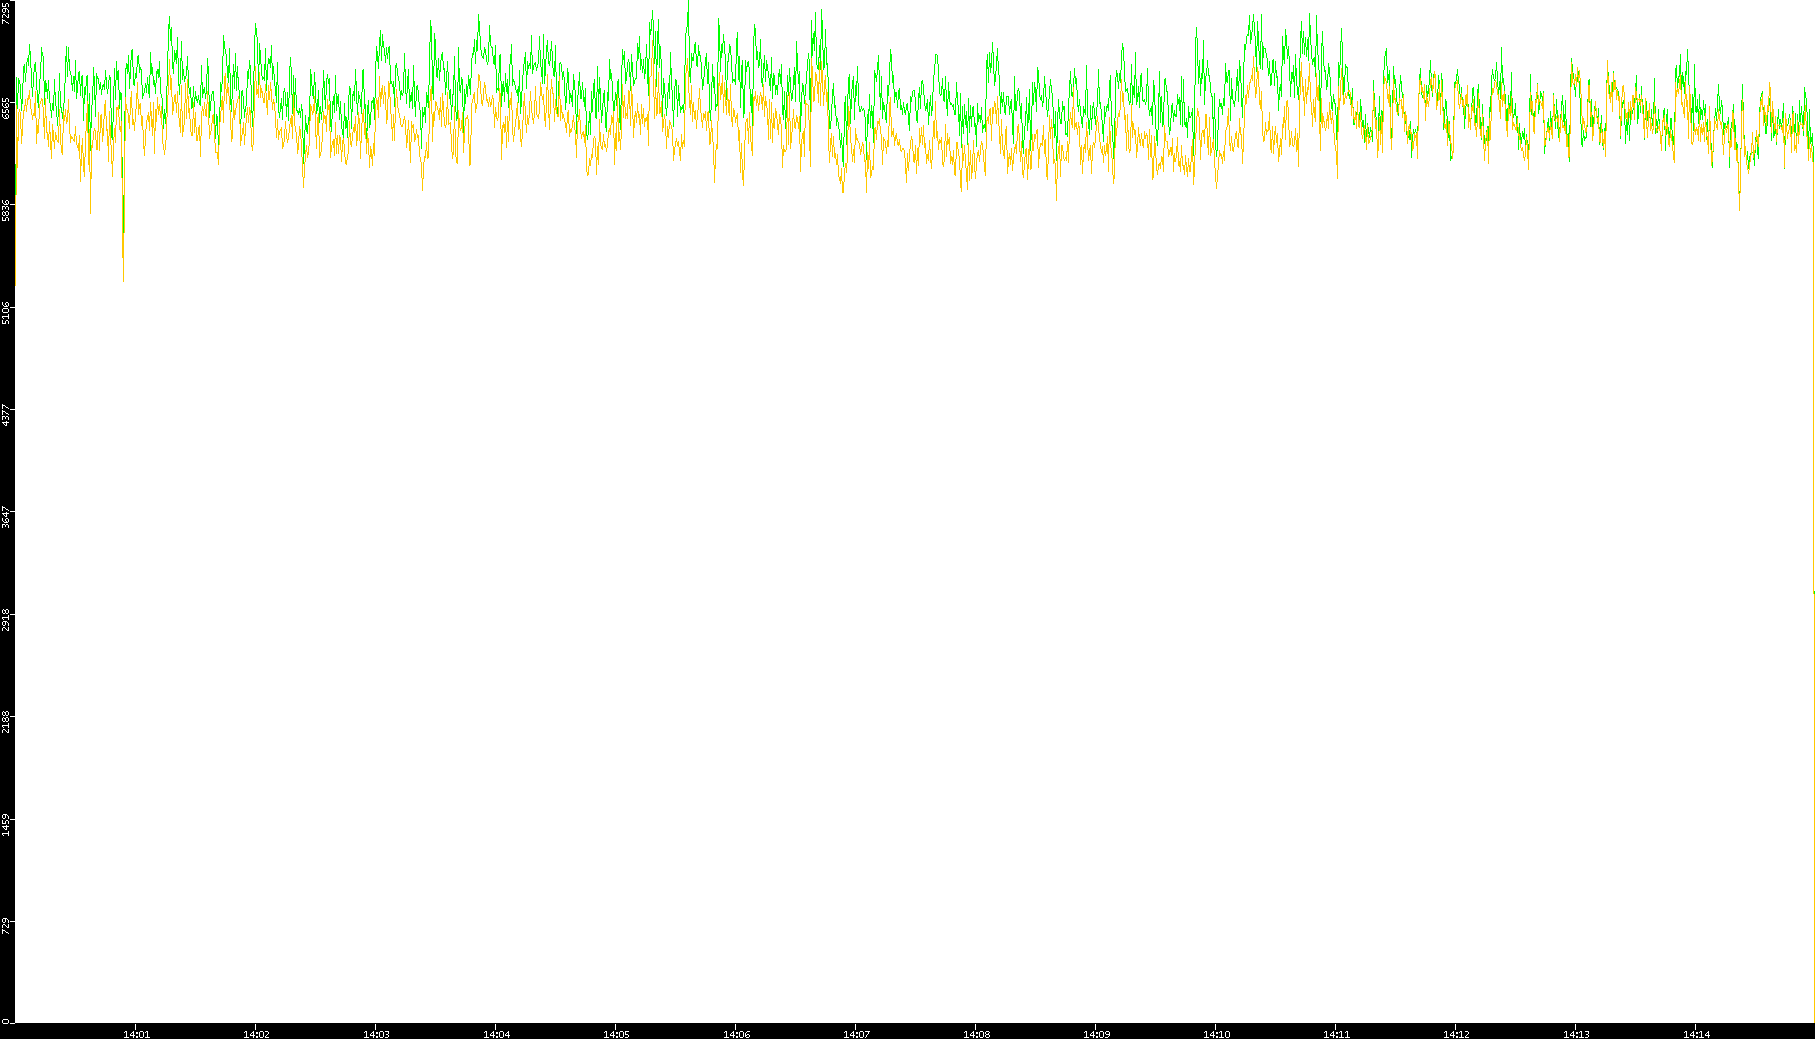Select the 6565 value axis label
This screenshot has width=1815, height=1039.
coord(7,108)
